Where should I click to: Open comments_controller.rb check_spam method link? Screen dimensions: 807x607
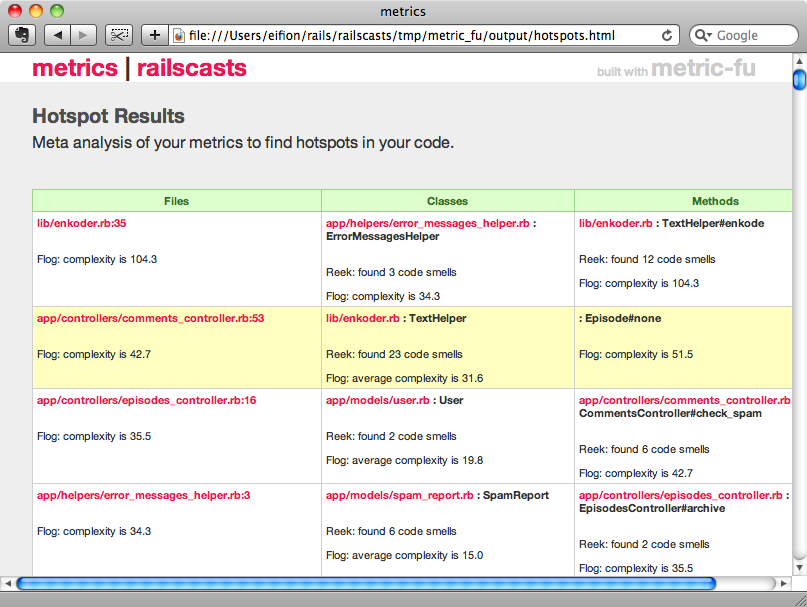click(x=685, y=400)
